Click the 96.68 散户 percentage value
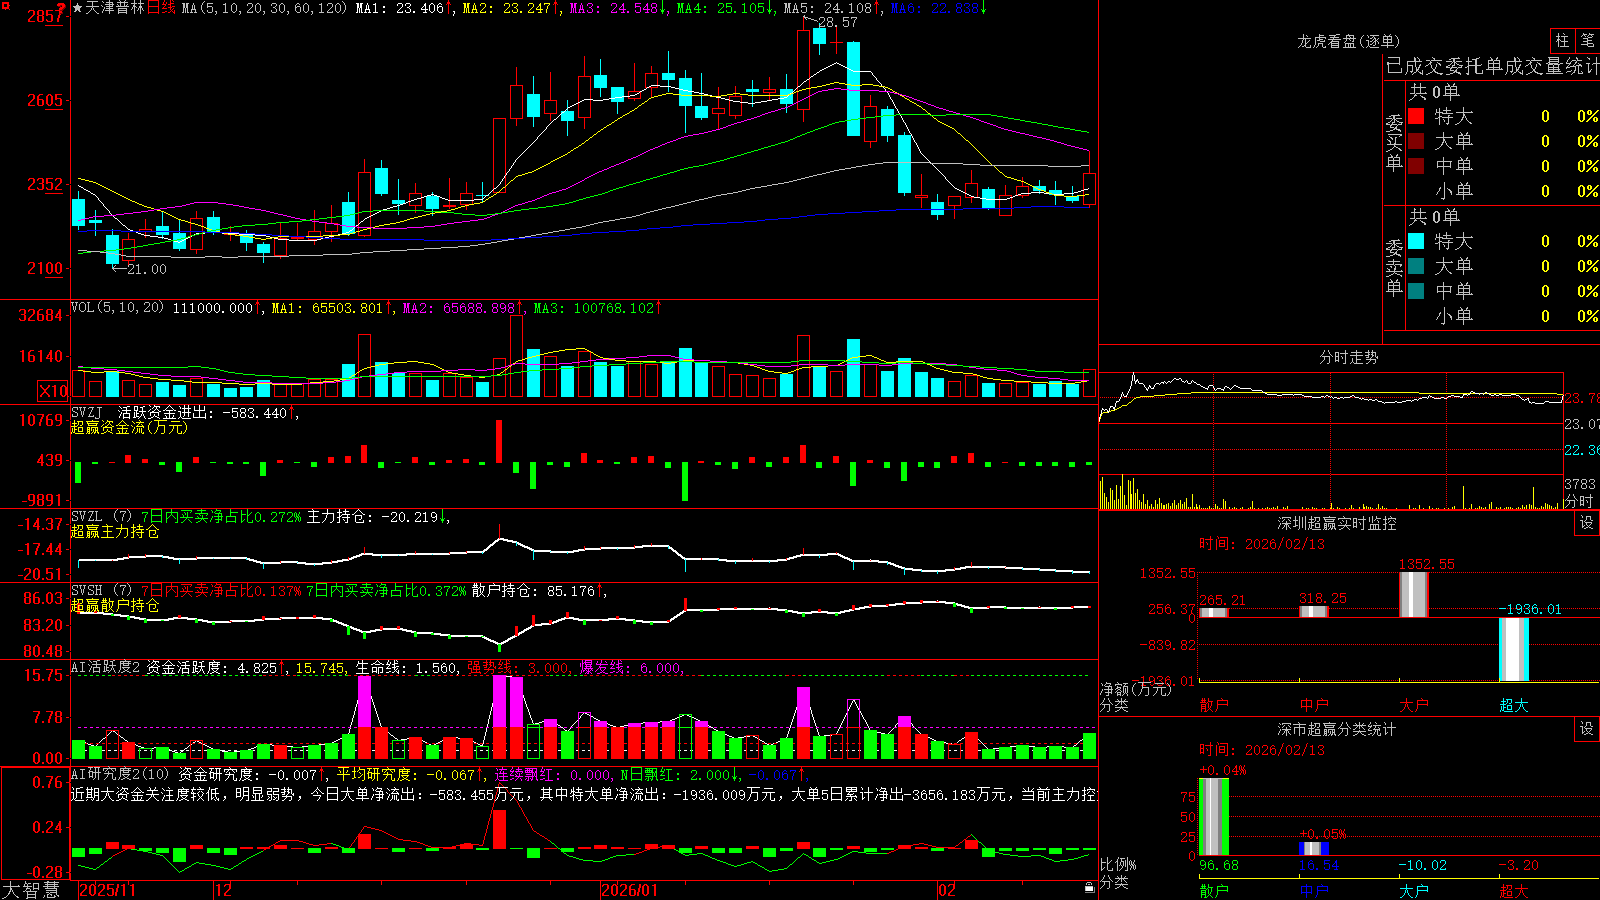Image resolution: width=1600 pixels, height=900 pixels. tap(1218, 865)
